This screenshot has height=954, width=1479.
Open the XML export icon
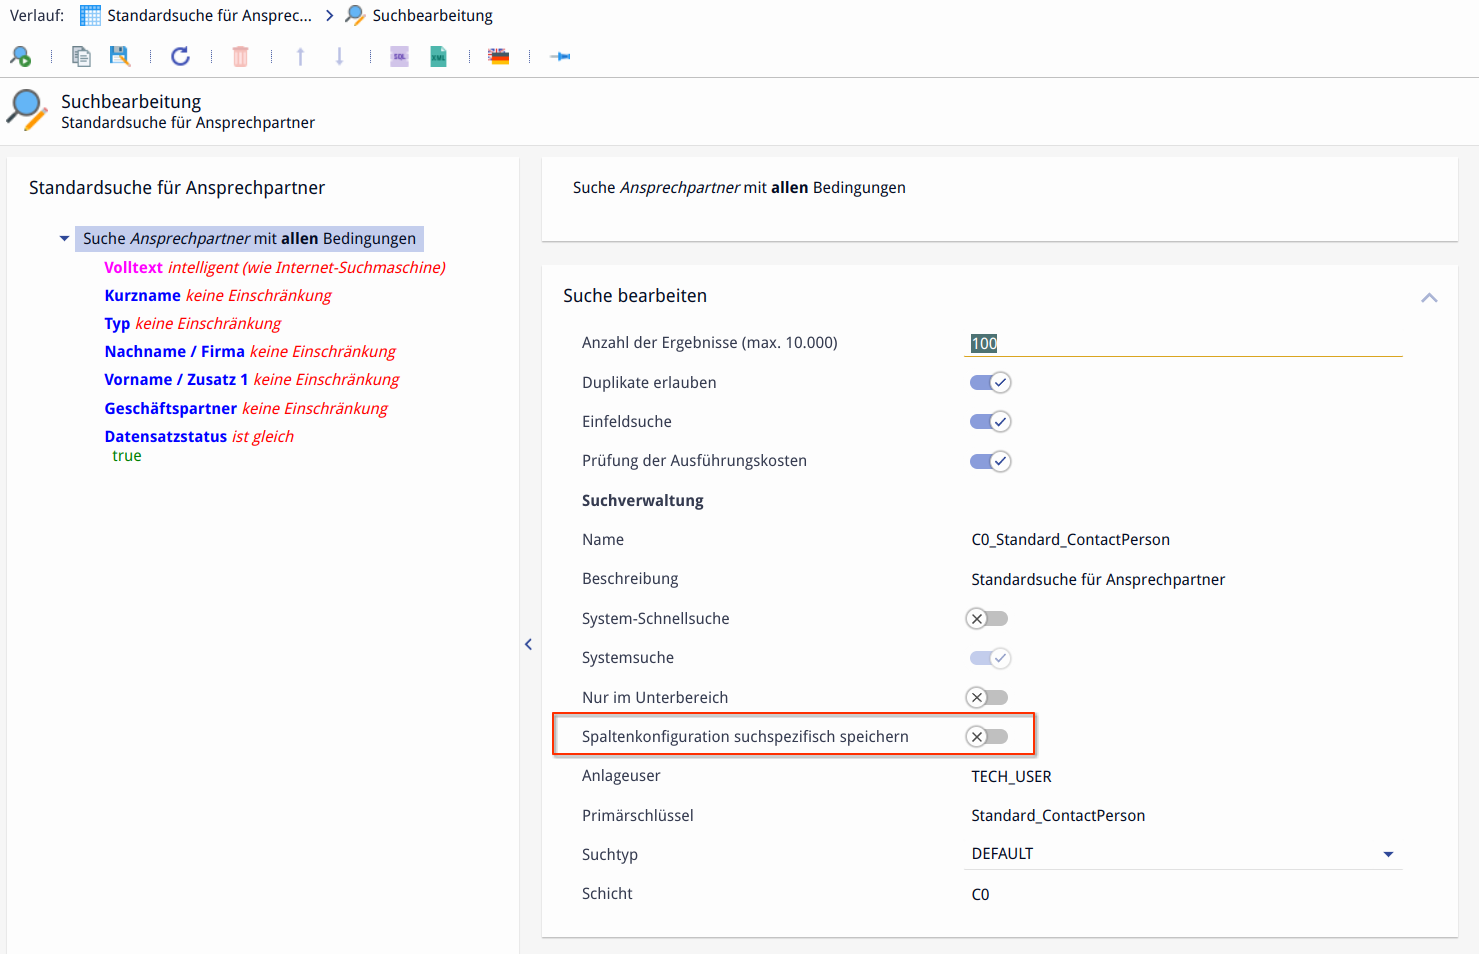click(x=438, y=57)
